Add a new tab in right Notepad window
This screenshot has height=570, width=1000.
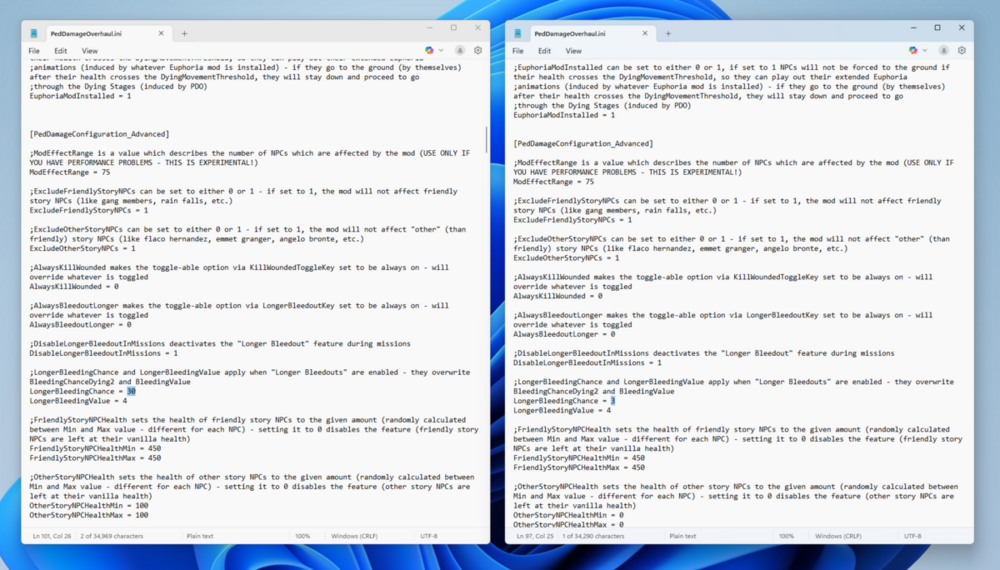pyautogui.click(x=668, y=33)
